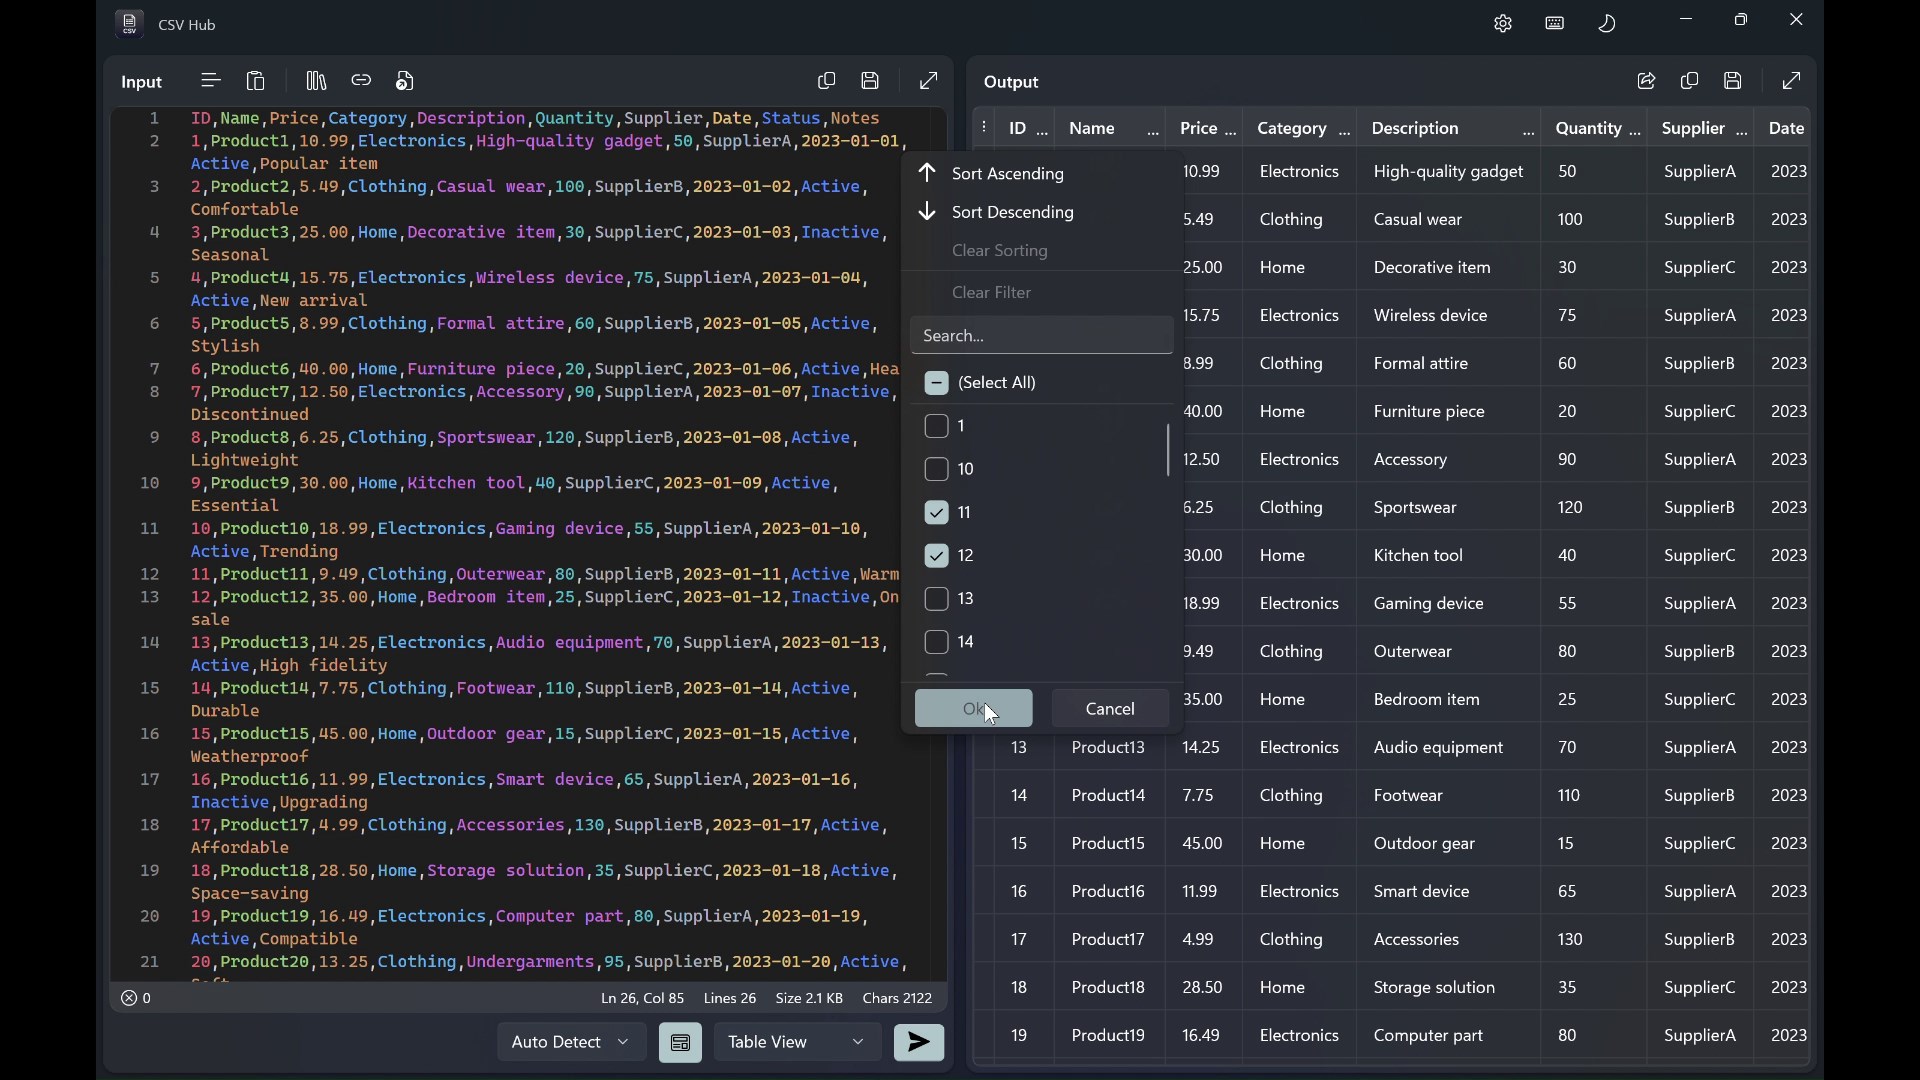Open the Auto Detect dropdown
The image size is (1920, 1080).
pyautogui.click(x=572, y=1044)
